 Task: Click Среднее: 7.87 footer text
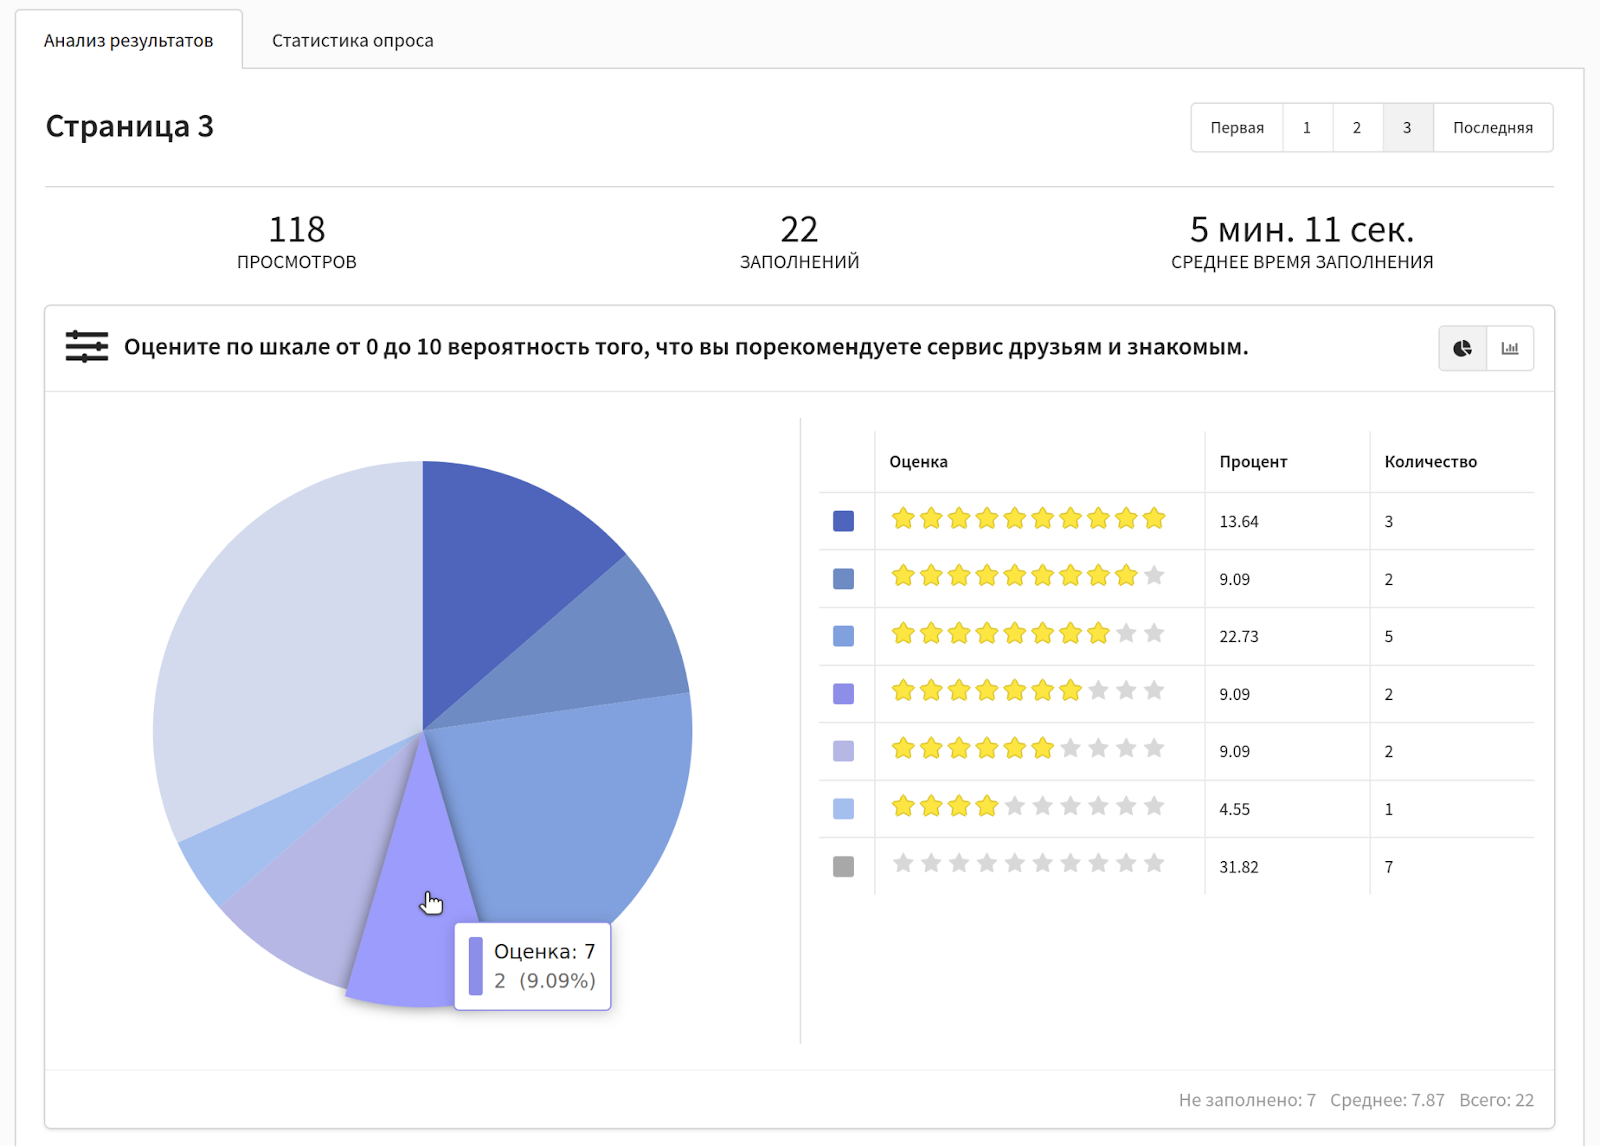point(1387,1100)
